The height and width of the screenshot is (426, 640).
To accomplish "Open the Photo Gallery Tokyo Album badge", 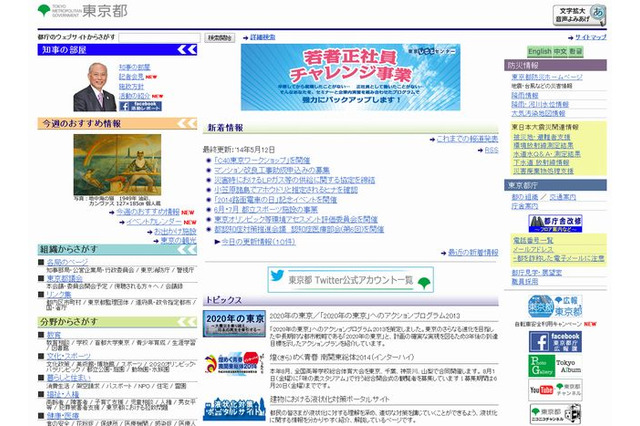I will (555, 365).
